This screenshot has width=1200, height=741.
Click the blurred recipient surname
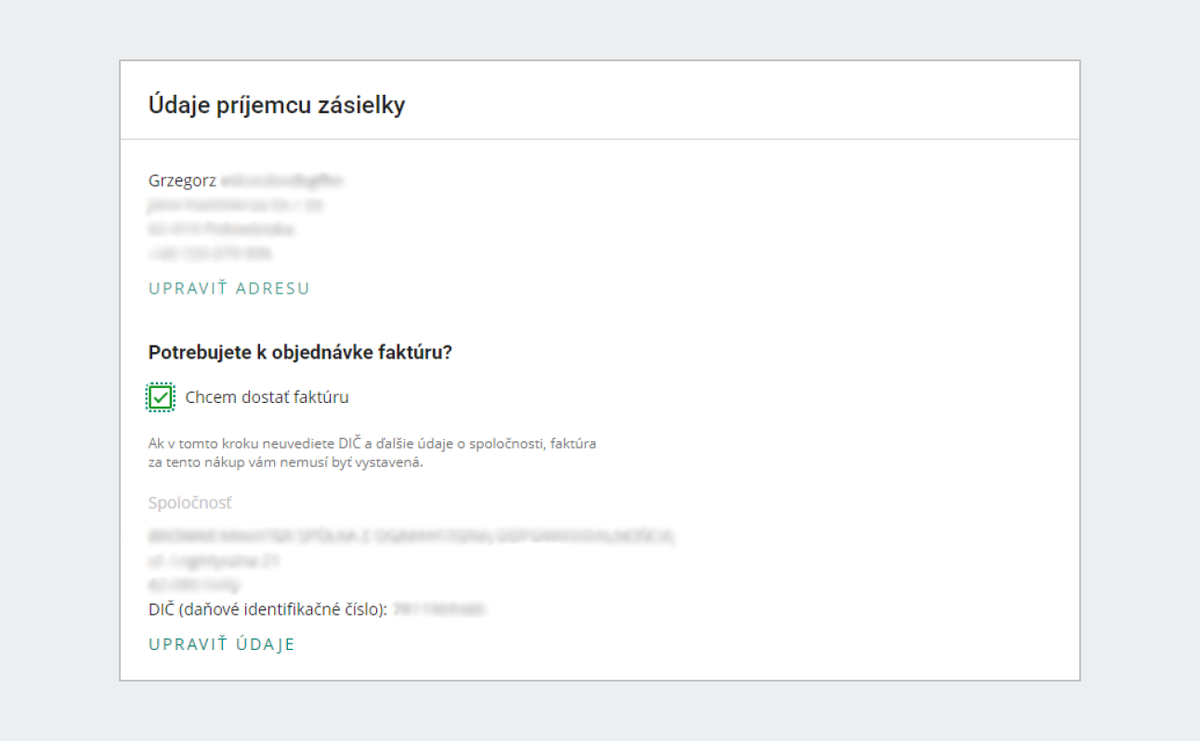coord(283,181)
